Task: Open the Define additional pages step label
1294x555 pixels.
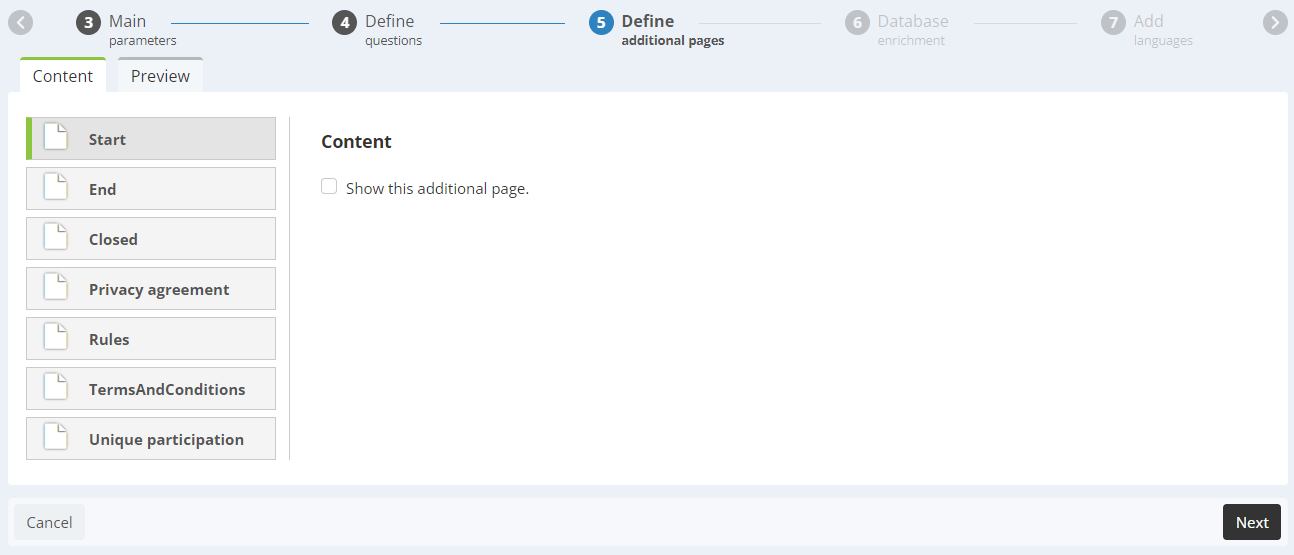Action: coord(673,30)
